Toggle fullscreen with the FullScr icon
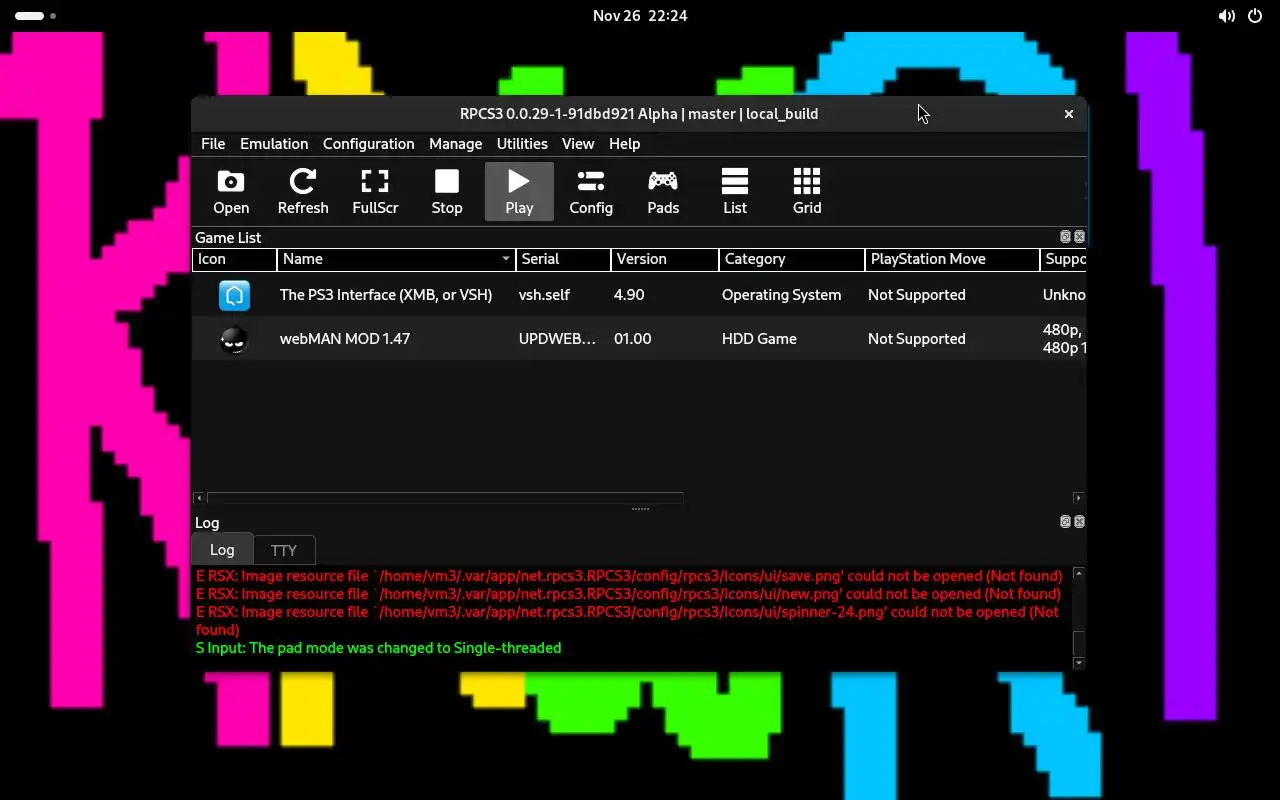The image size is (1280, 800). pos(375,191)
